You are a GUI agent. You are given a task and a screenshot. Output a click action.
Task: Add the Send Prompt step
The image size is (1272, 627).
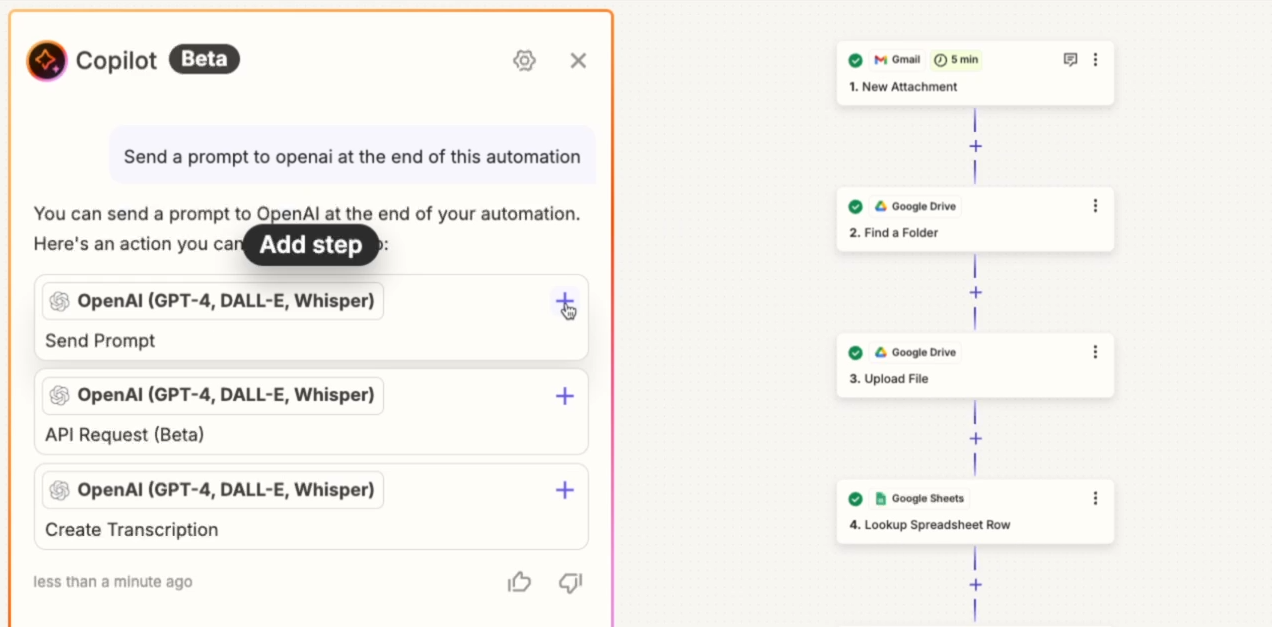tap(565, 301)
